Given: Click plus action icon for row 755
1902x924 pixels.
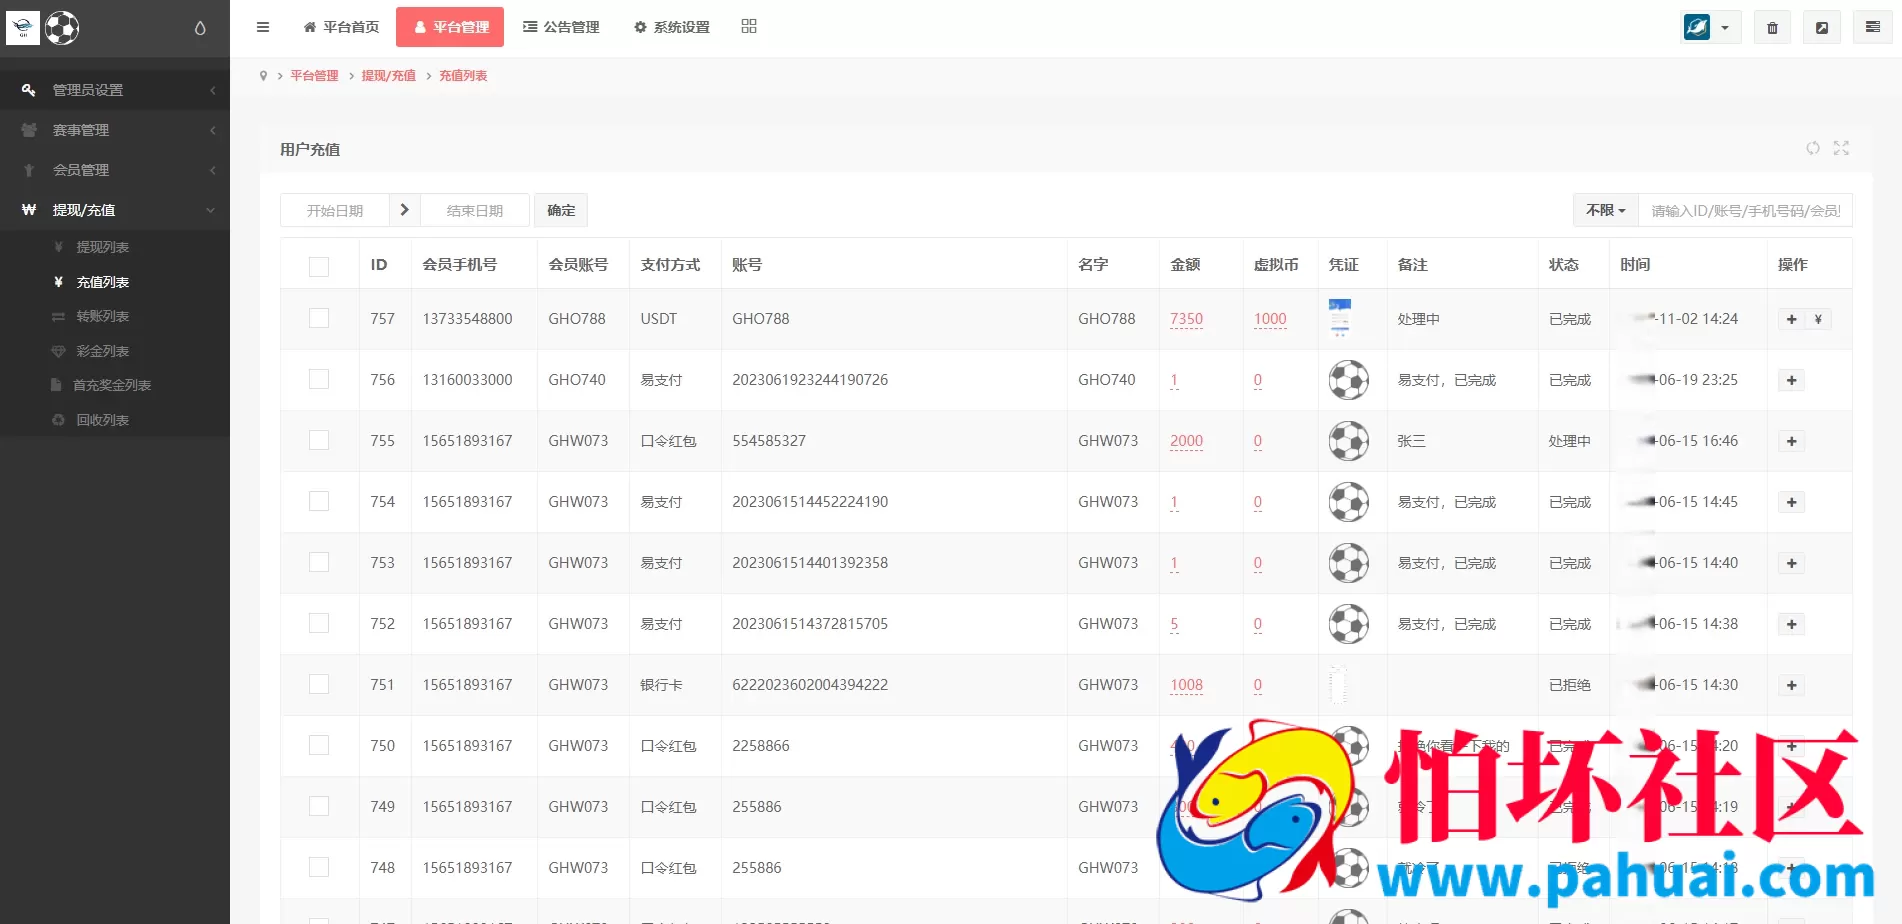Looking at the screenshot, I should coord(1791,441).
